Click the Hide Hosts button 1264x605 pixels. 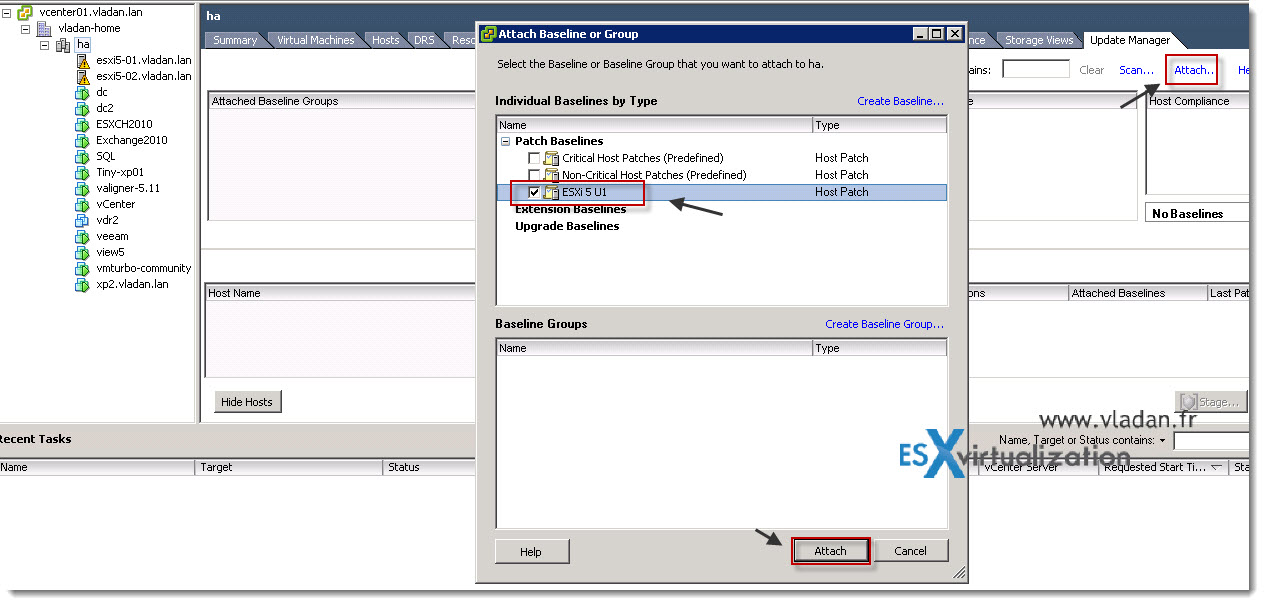[x=246, y=401]
